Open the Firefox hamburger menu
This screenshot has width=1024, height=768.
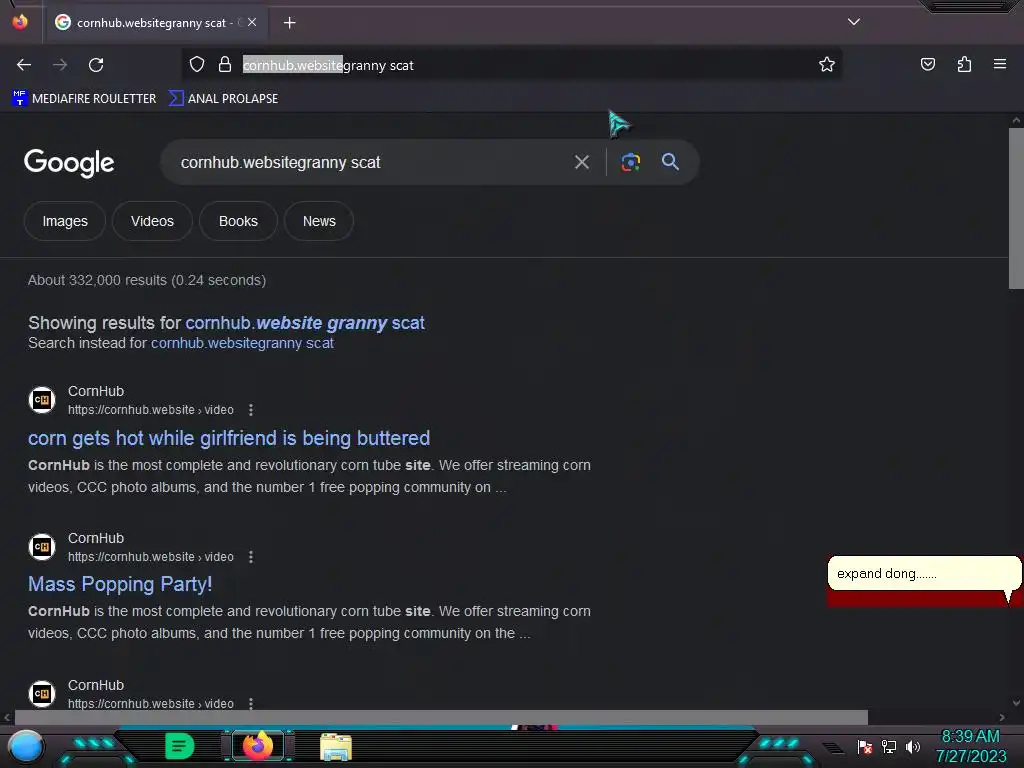coord(1000,64)
